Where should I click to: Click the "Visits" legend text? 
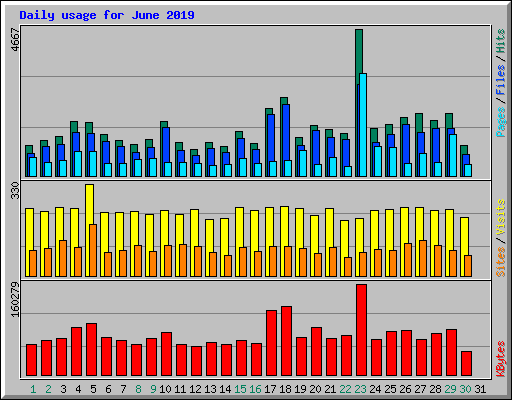(501, 218)
